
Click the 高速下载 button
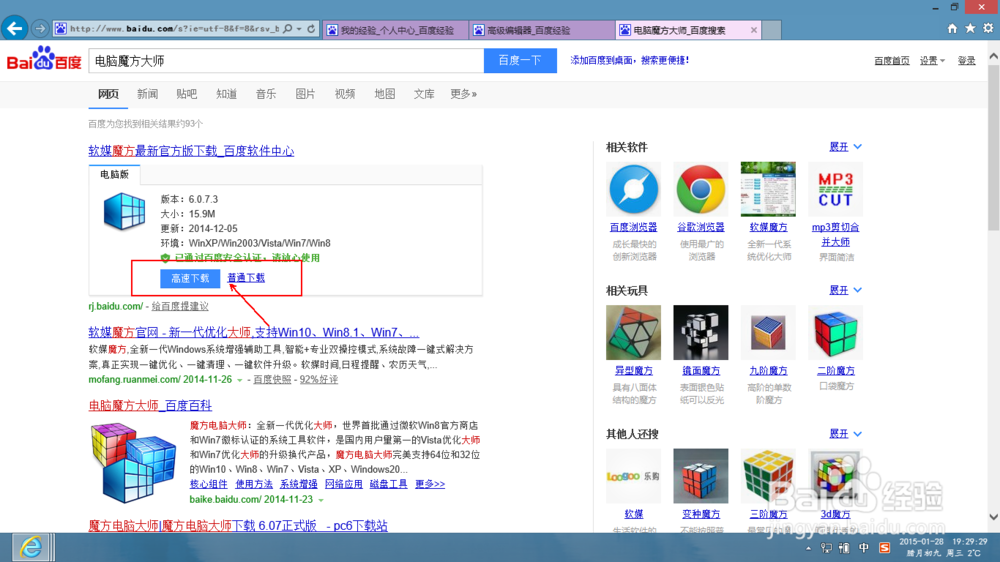(x=190, y=278)
